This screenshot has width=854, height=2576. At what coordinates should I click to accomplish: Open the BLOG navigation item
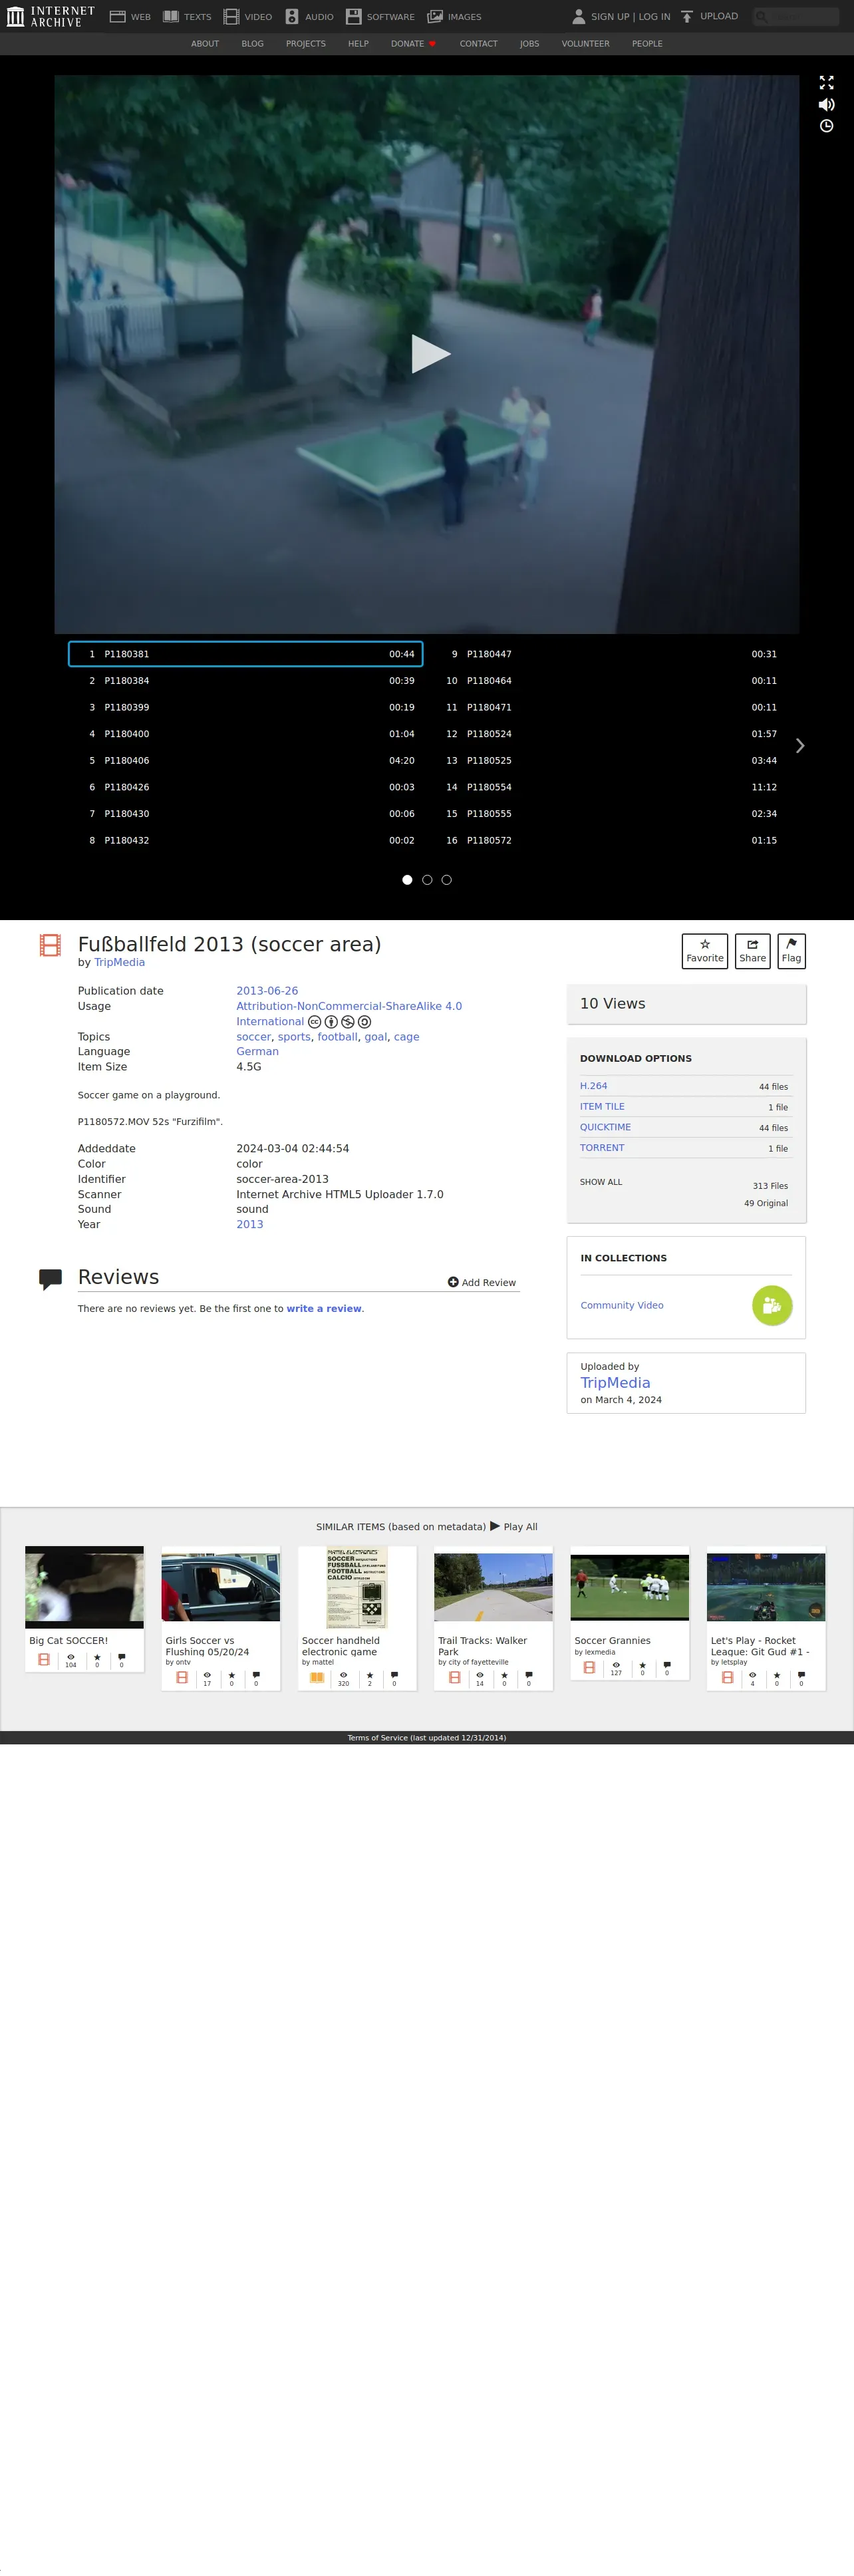click(252, 44)
